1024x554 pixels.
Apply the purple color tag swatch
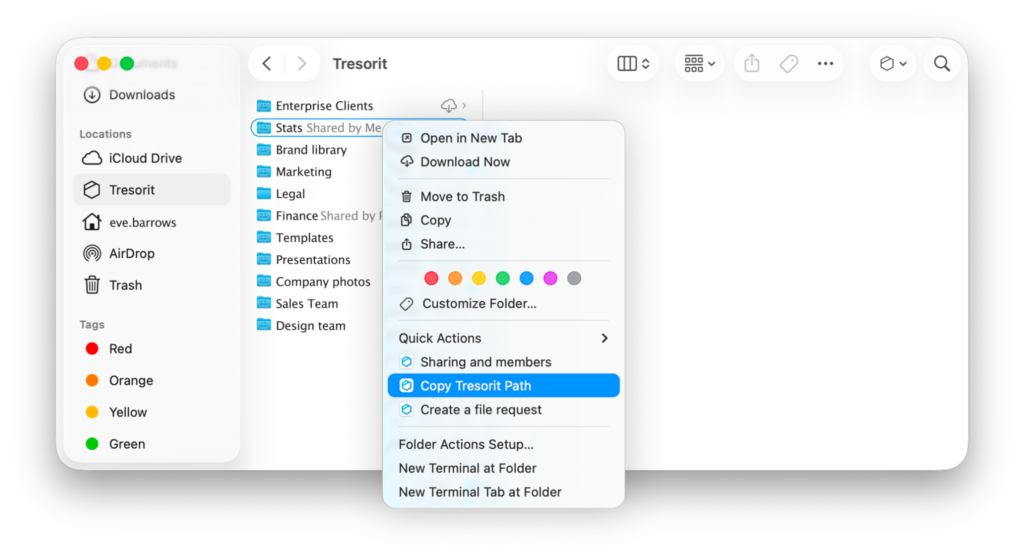(551, 278)
